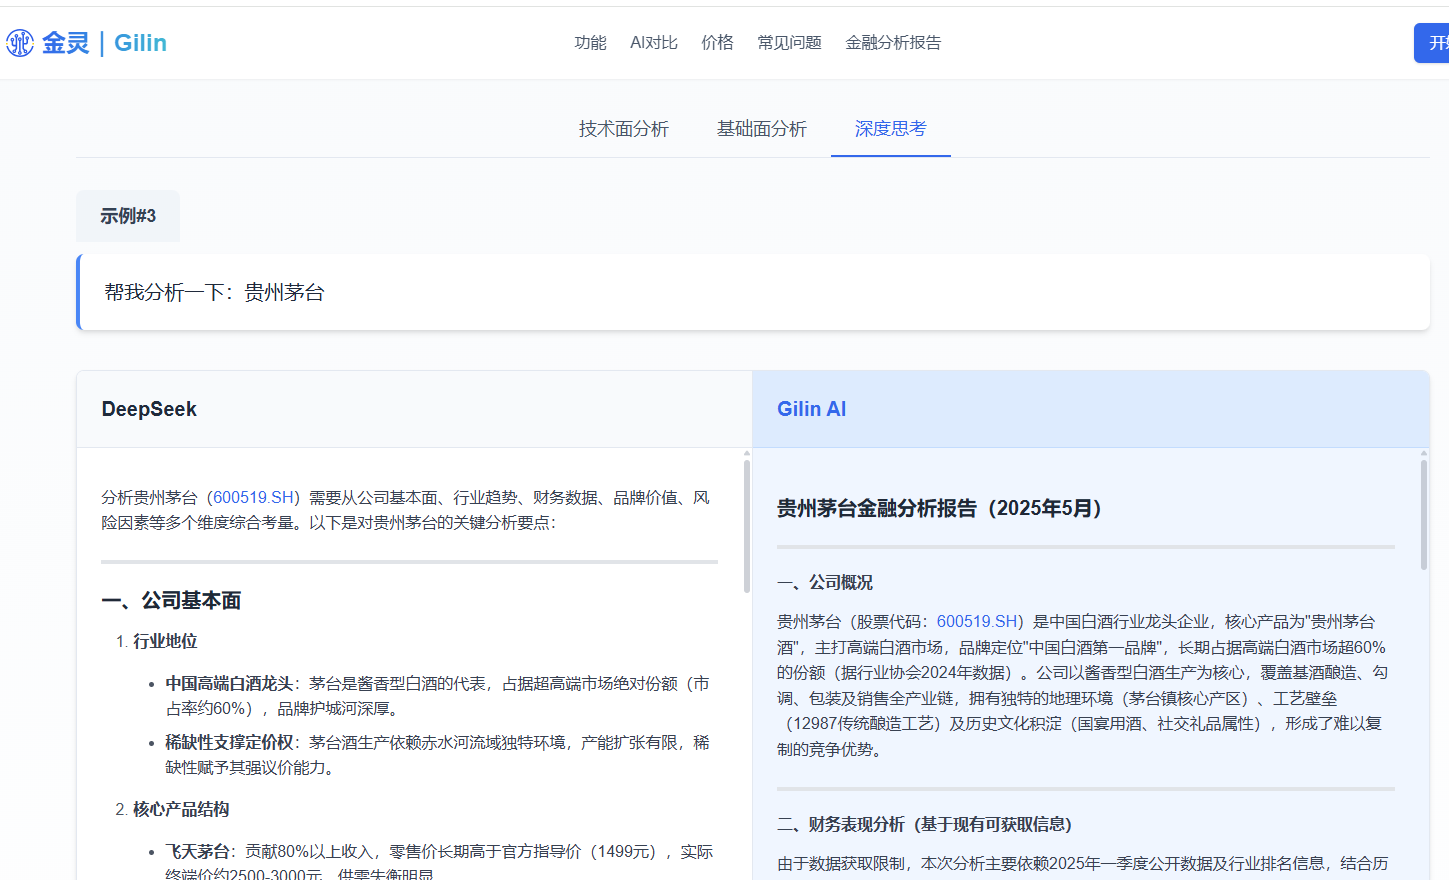Click the blue button at top right

[1432, 43]
